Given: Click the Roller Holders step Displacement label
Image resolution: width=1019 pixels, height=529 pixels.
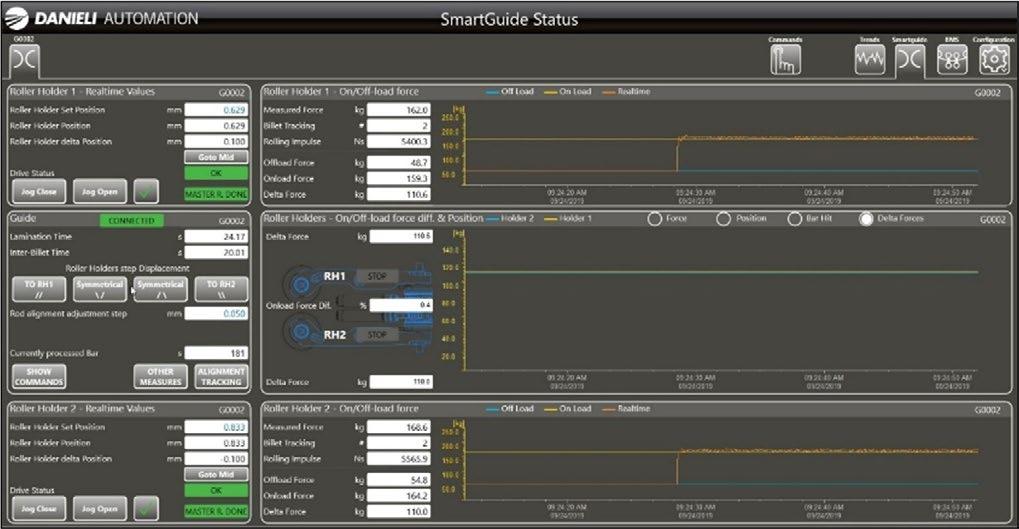Looking at the screenshot, I should 127,268.
